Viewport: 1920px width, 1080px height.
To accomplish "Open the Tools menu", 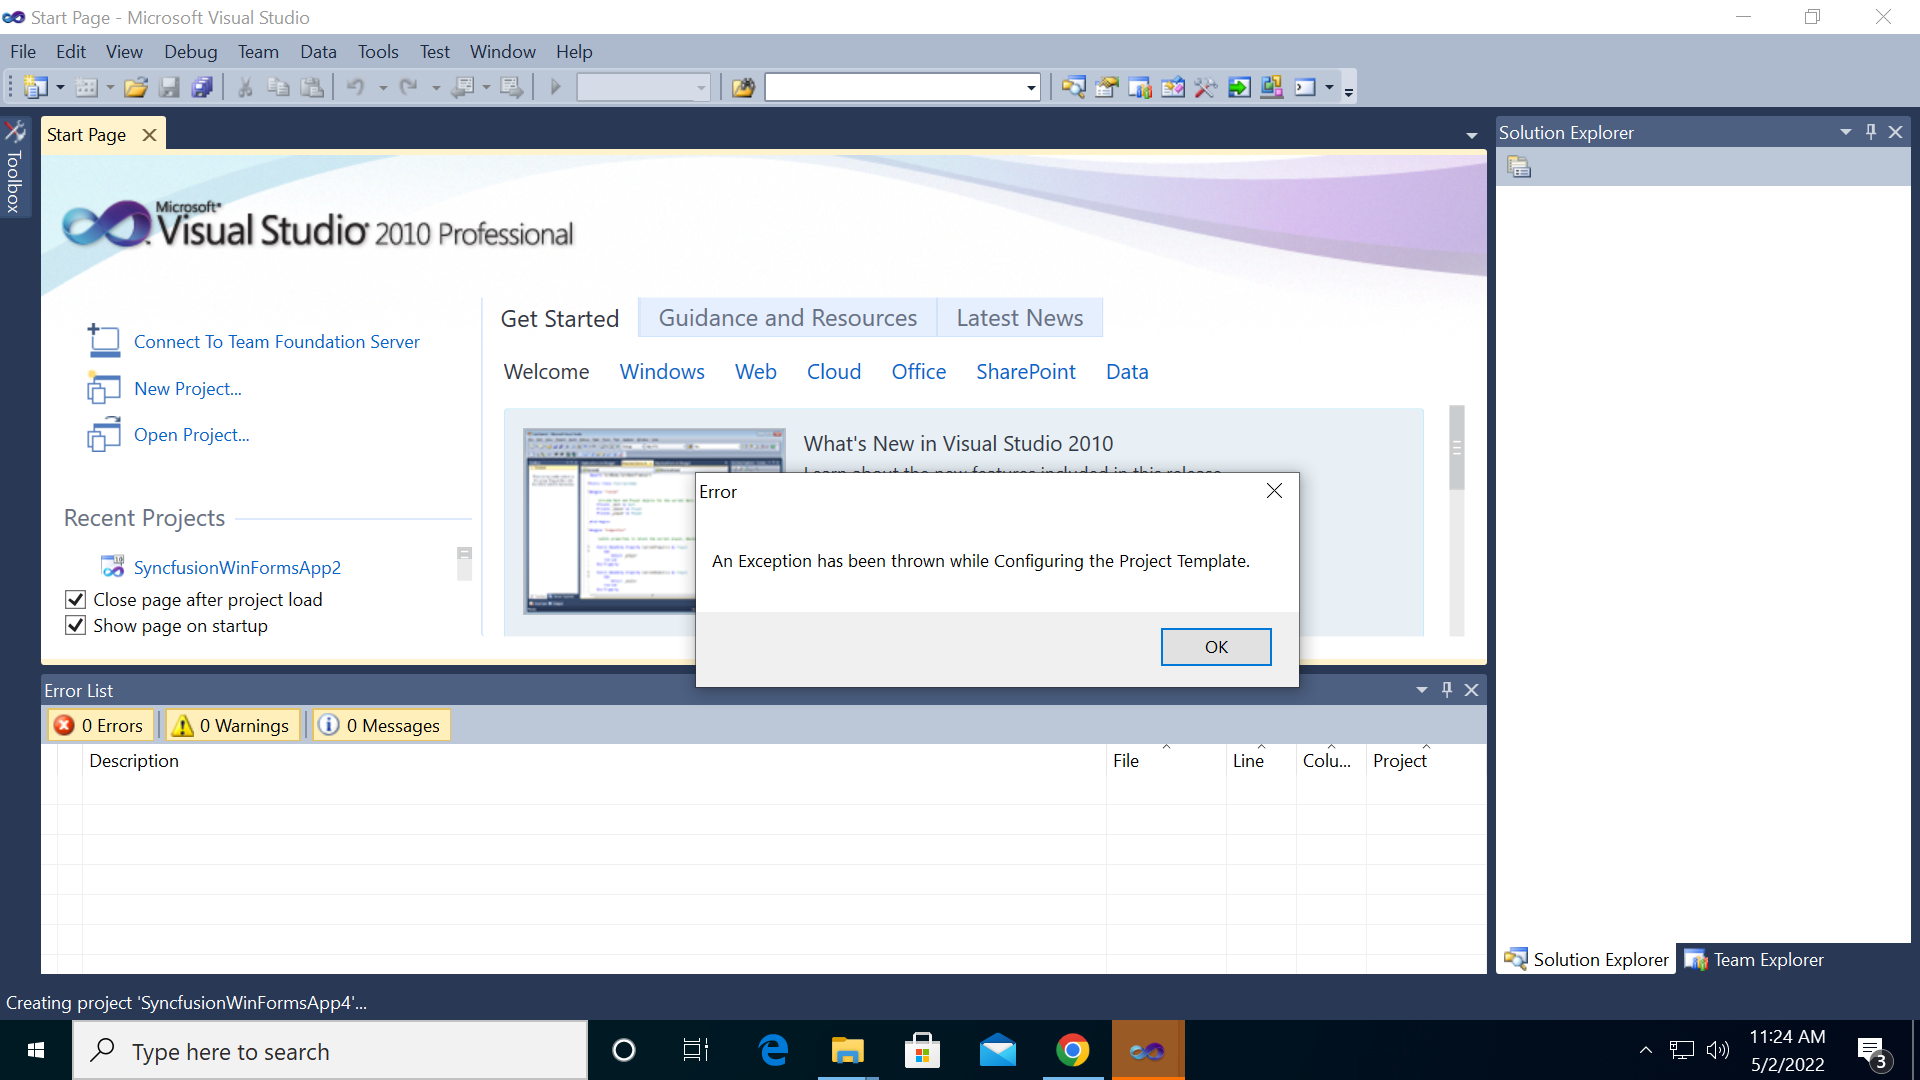I will point(378,52).
